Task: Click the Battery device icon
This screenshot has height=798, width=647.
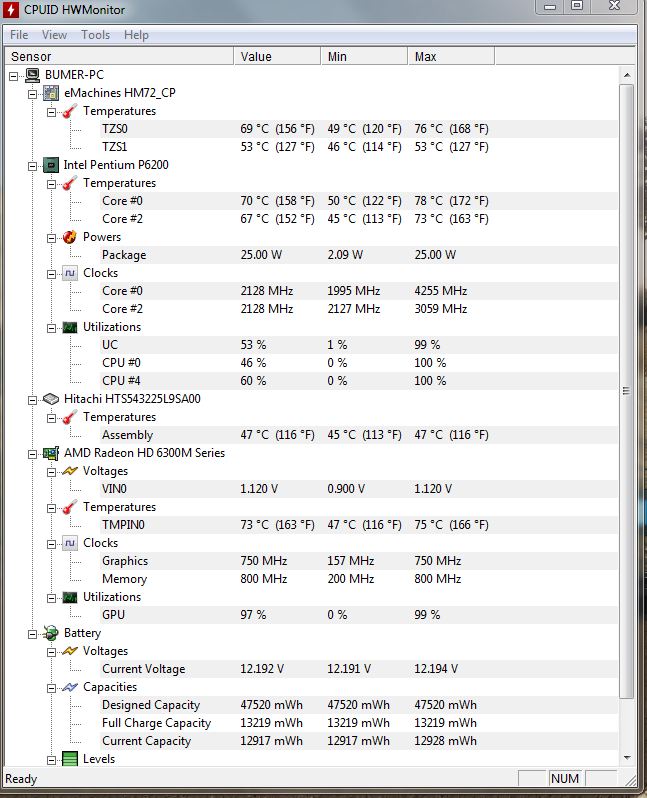Action: [x=50, y=633]
